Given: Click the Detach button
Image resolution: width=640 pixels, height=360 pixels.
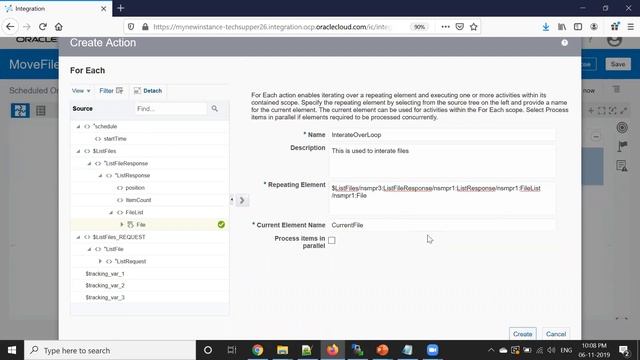Looking at the screenshot, I should pos(148,91).
